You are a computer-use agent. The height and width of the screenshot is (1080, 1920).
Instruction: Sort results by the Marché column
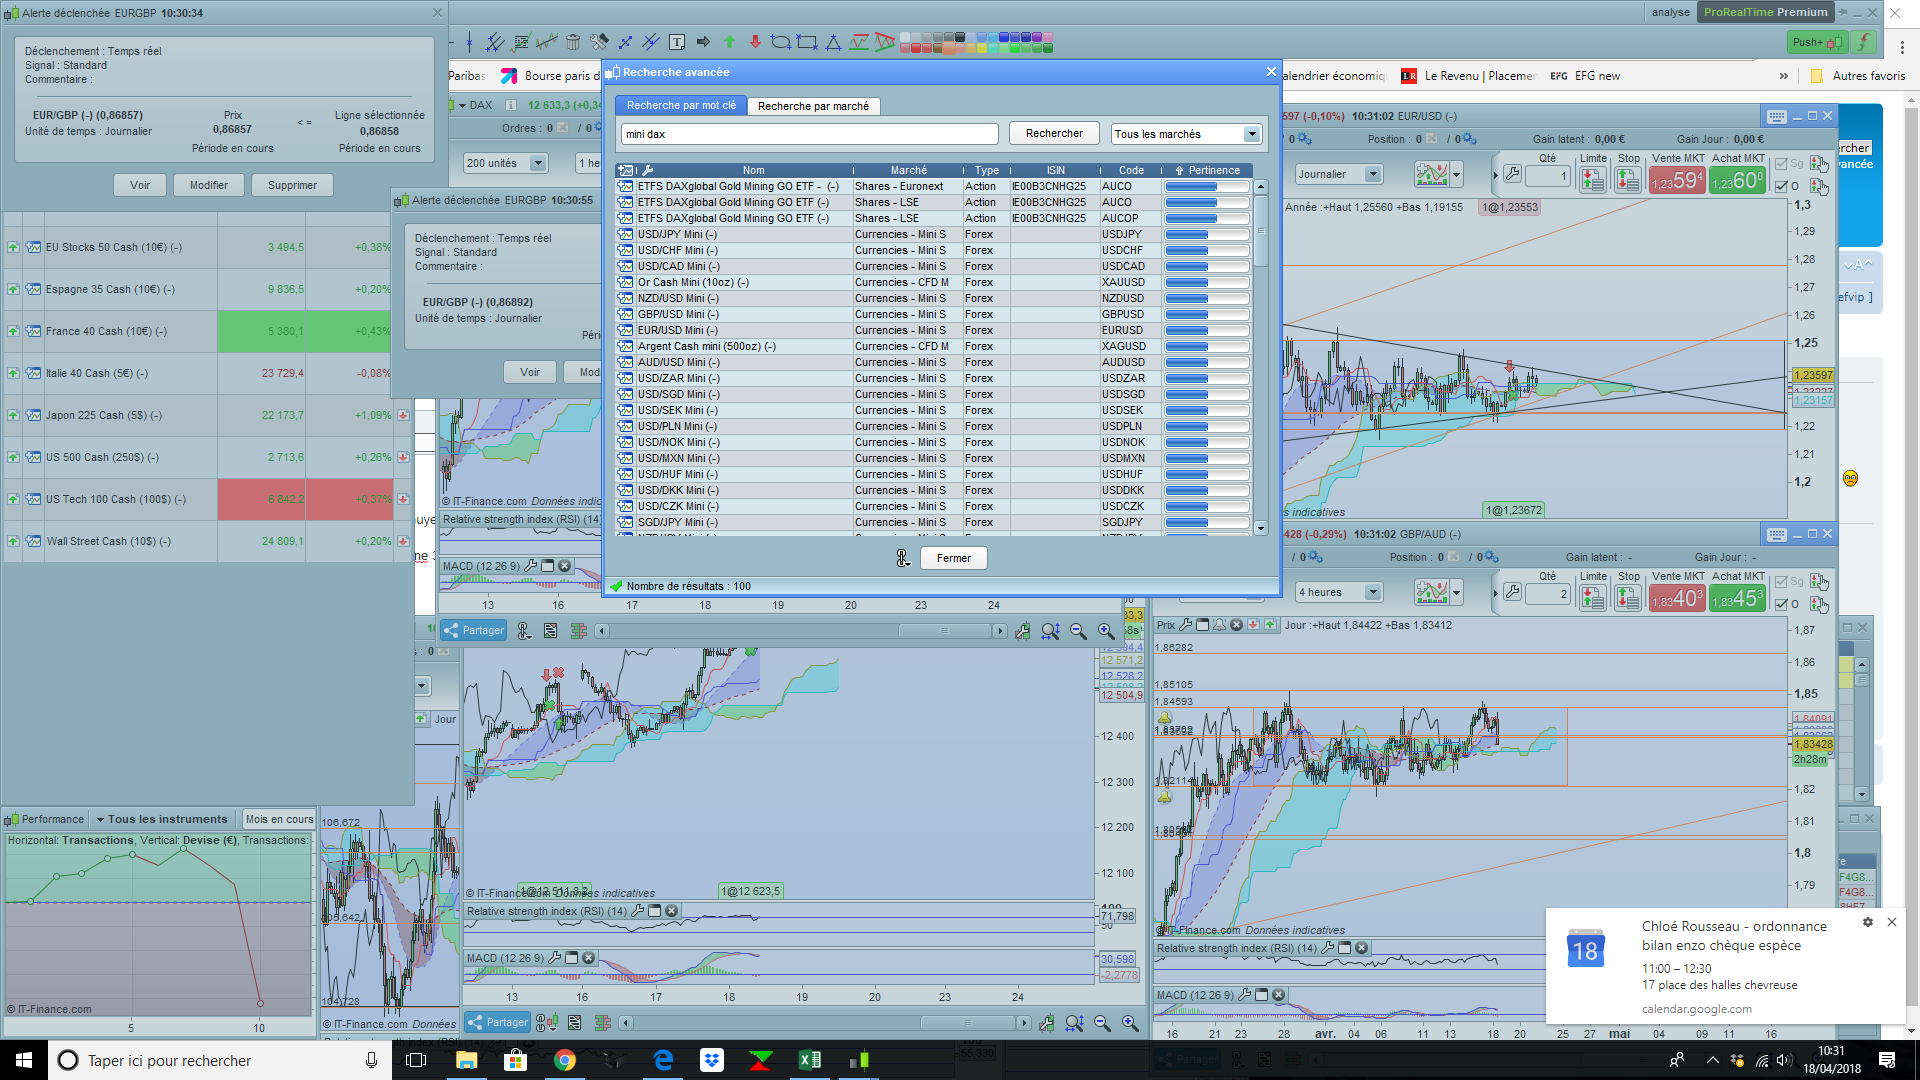click(x=908, y=170)
